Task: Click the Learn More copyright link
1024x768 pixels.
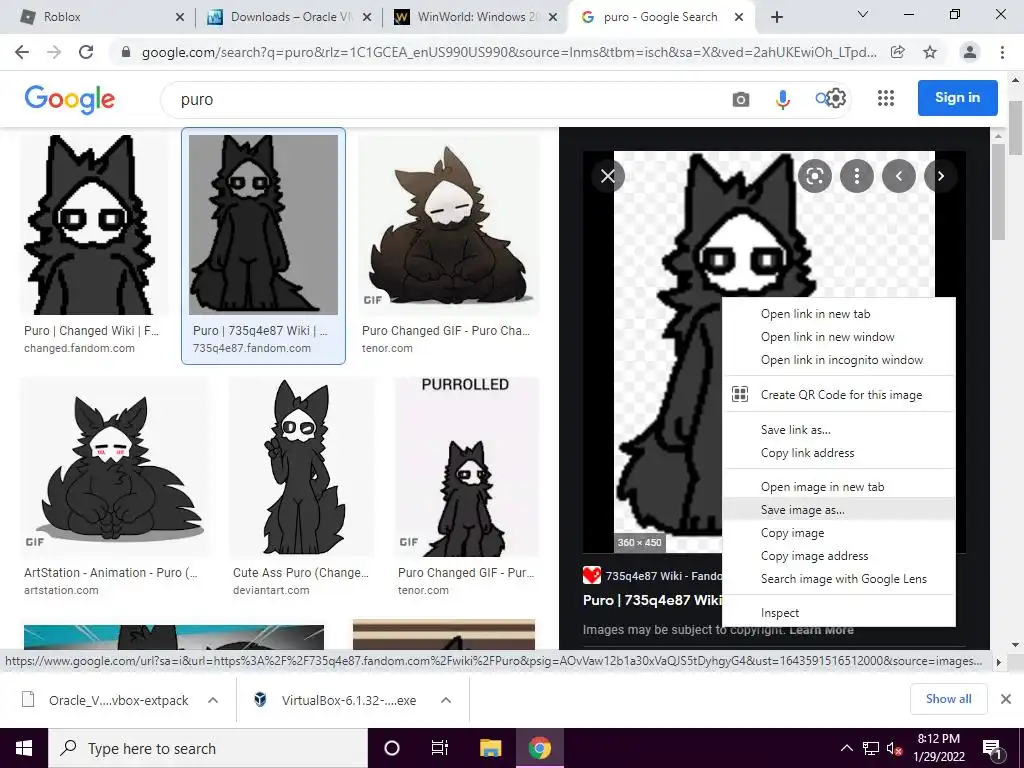Action: pos(821,630)
